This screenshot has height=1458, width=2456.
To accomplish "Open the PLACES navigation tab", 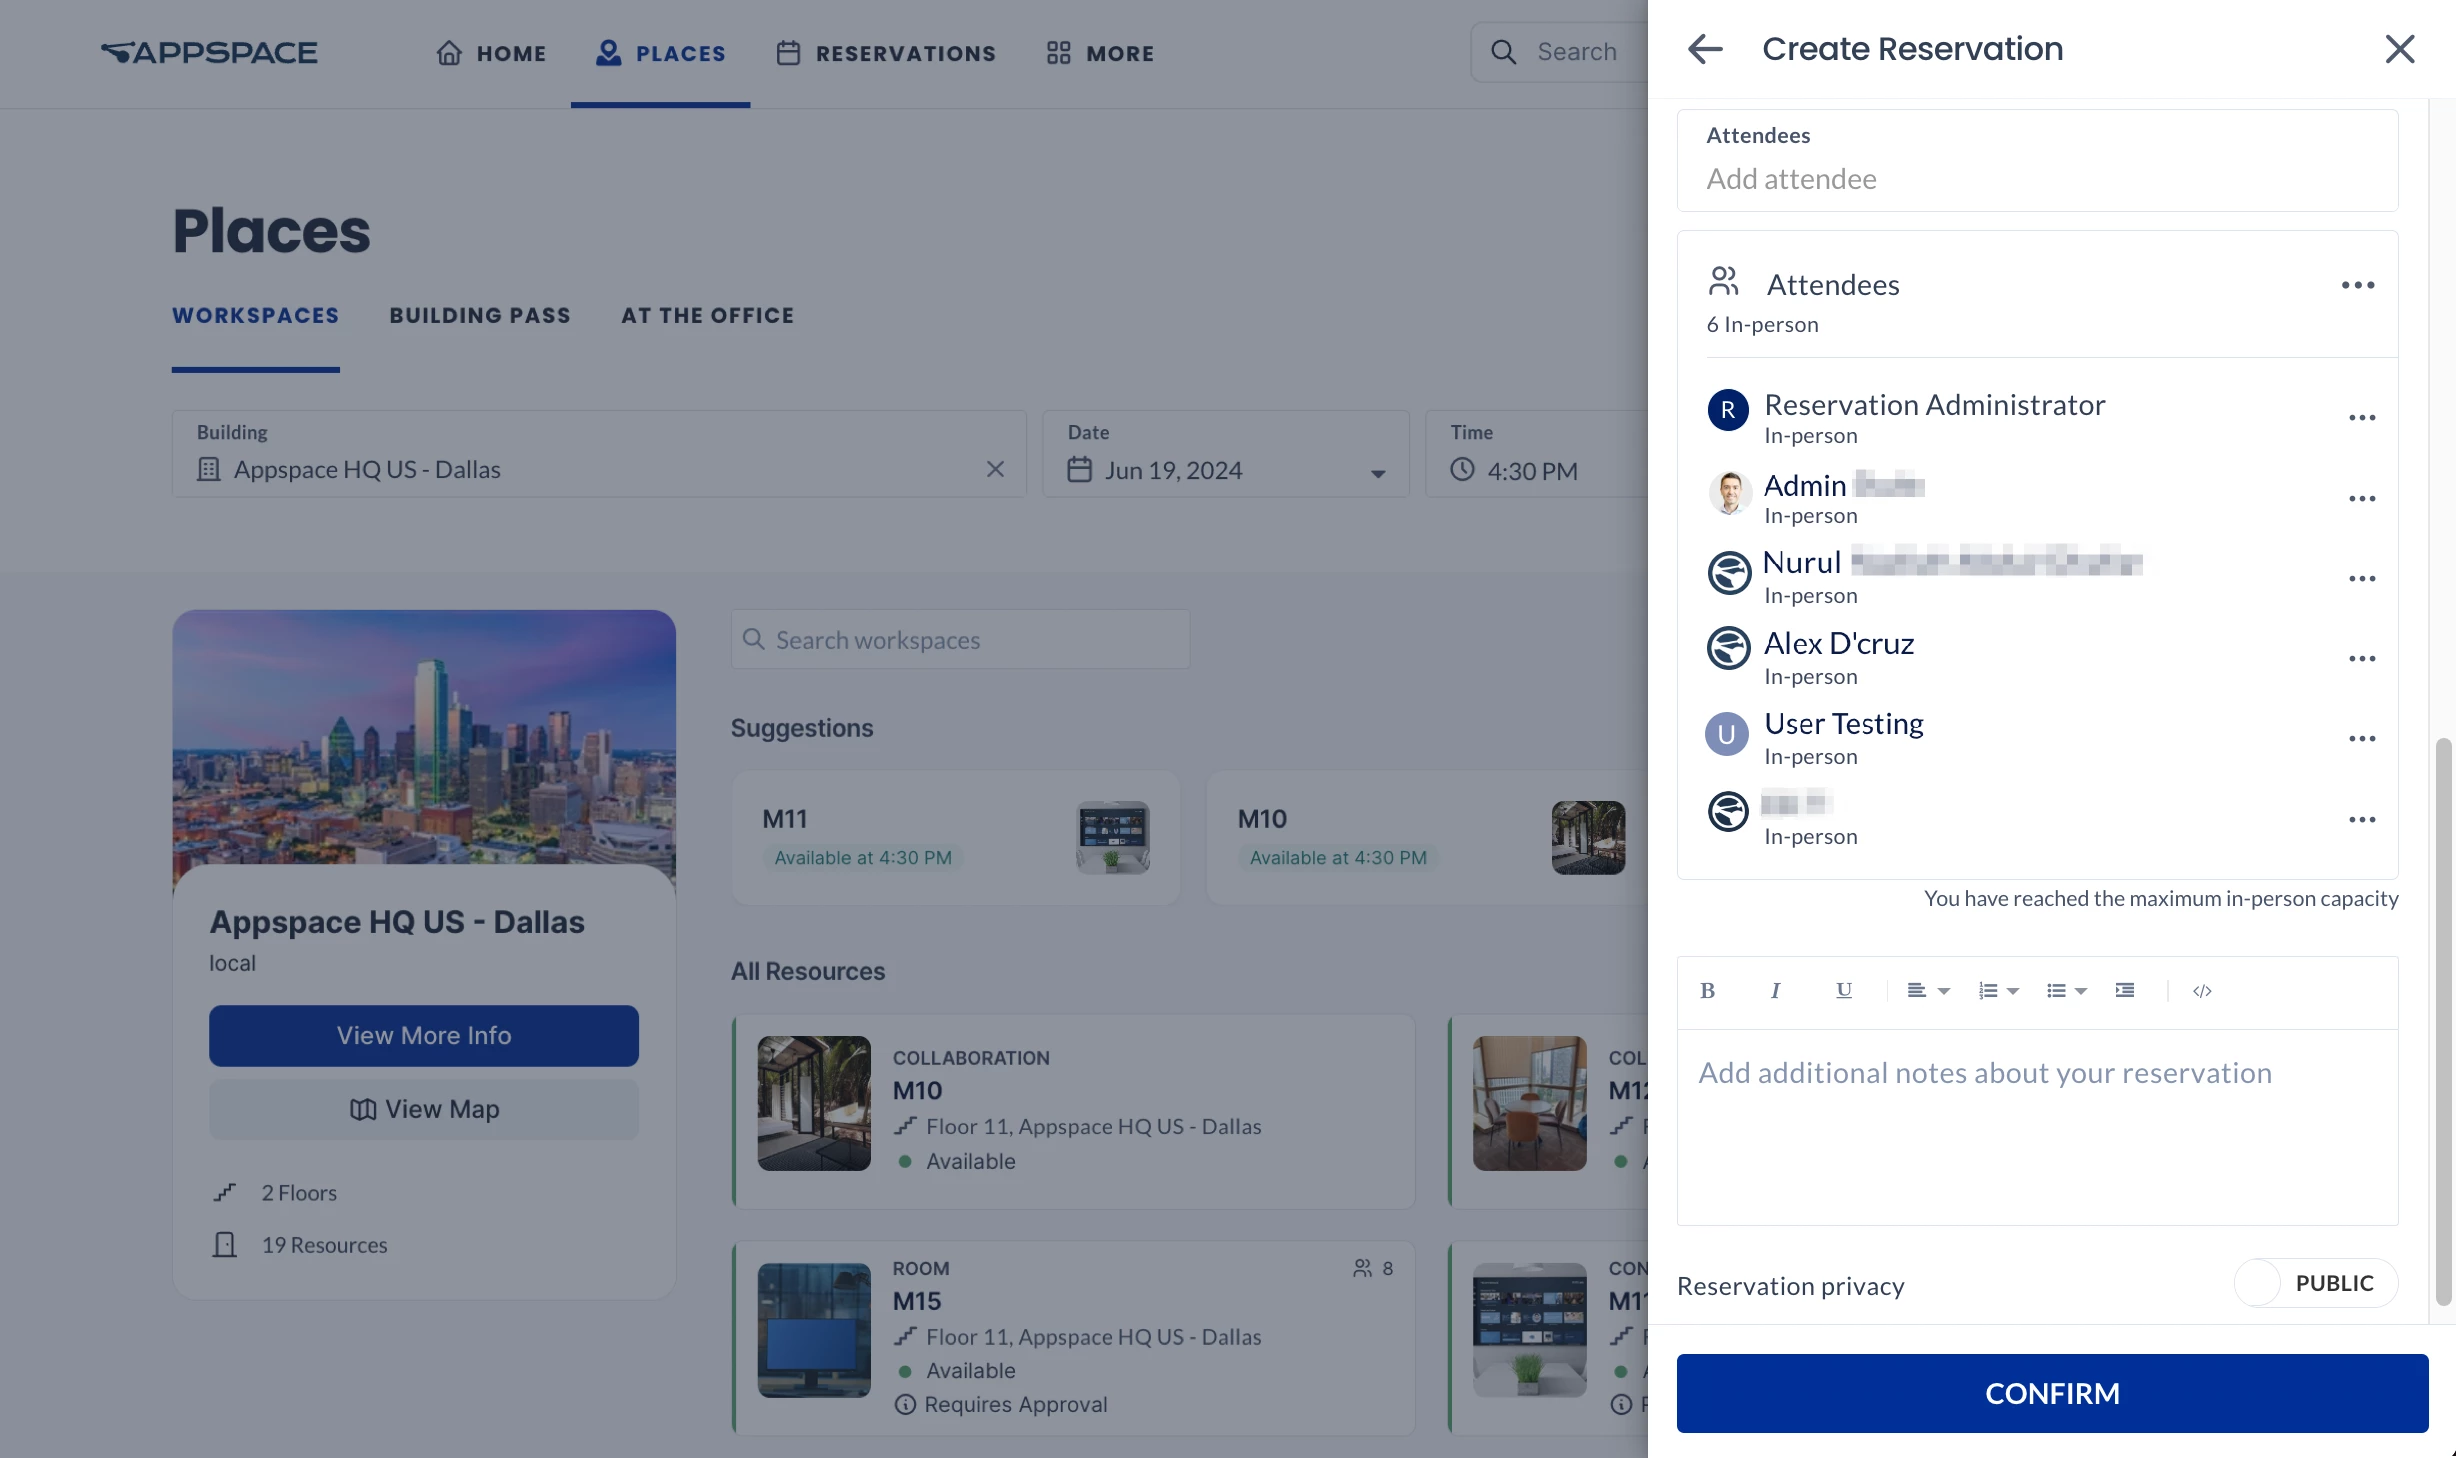I will (660, 53).
